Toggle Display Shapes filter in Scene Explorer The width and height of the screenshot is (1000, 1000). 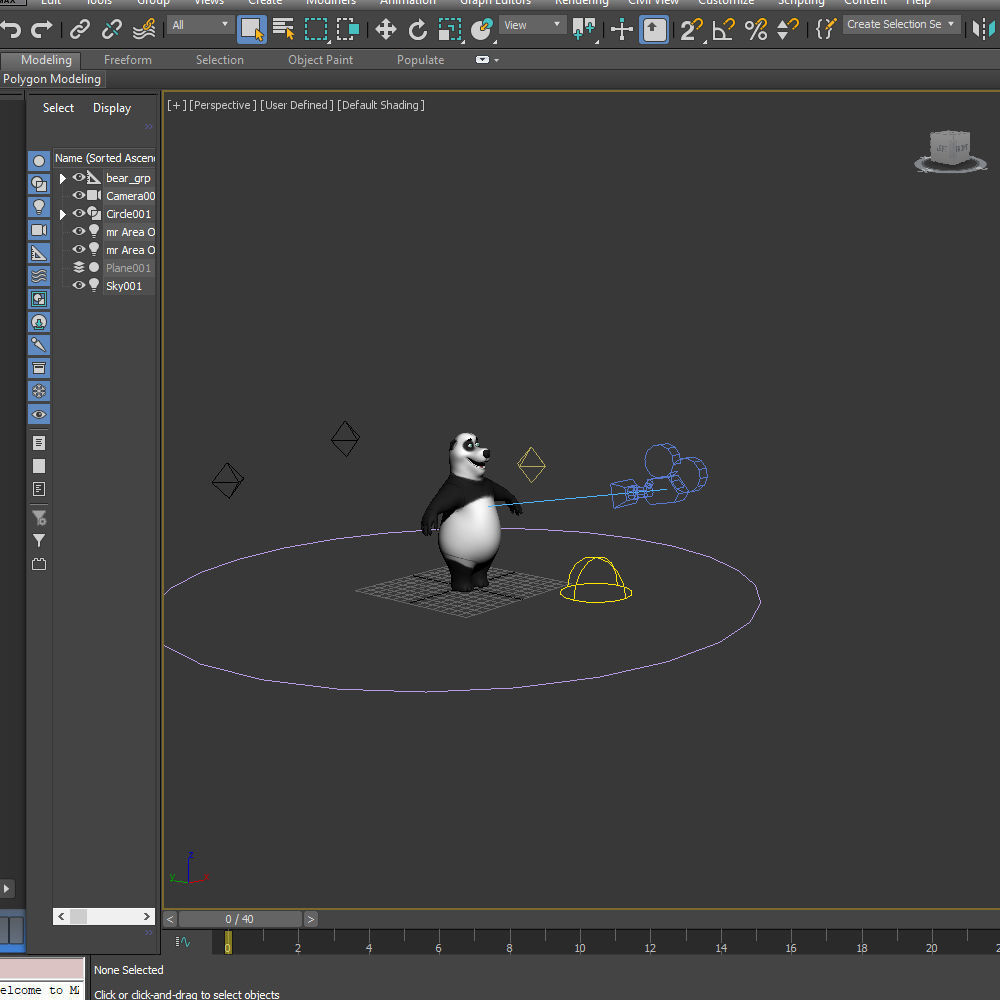39,184
